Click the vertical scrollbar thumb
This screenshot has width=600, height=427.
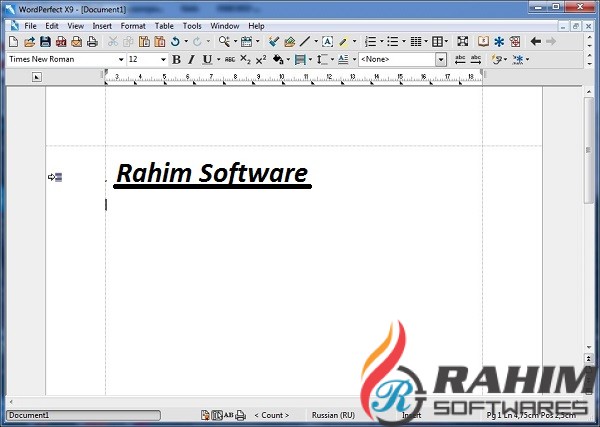589,150
